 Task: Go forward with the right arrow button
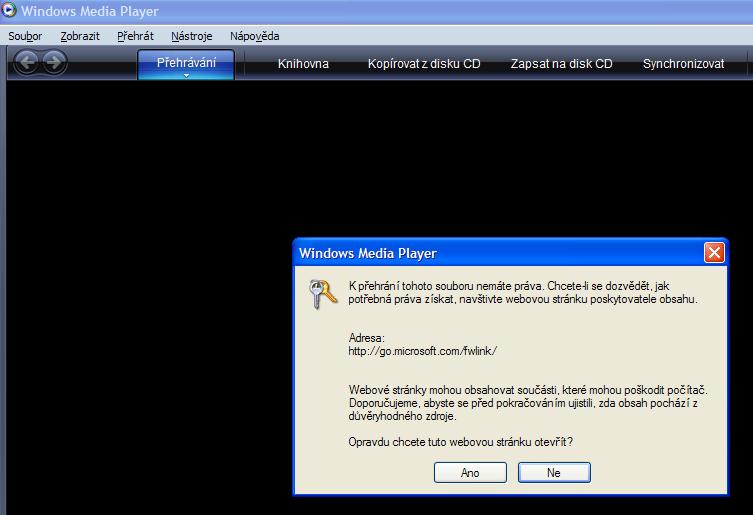55,62
